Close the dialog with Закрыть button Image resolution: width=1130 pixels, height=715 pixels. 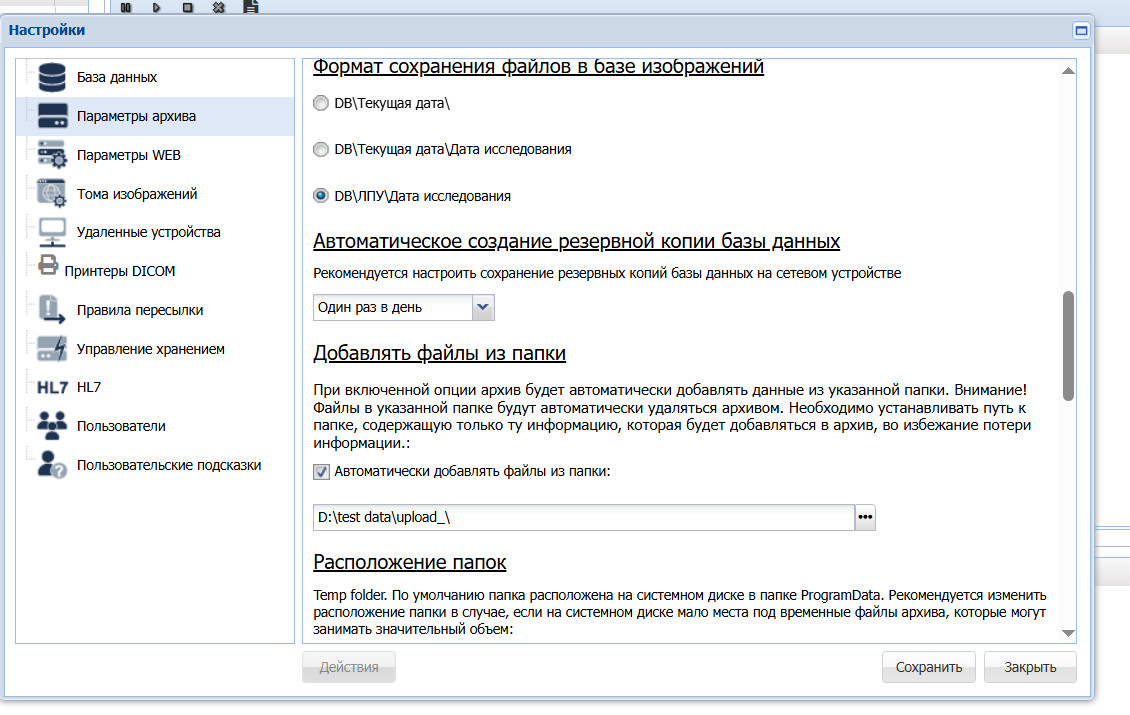[x=1030, y=667]
